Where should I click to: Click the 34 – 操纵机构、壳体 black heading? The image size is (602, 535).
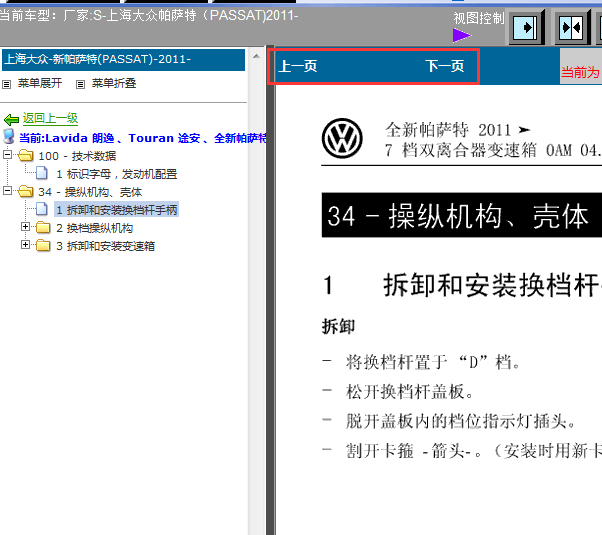(461, 215)
